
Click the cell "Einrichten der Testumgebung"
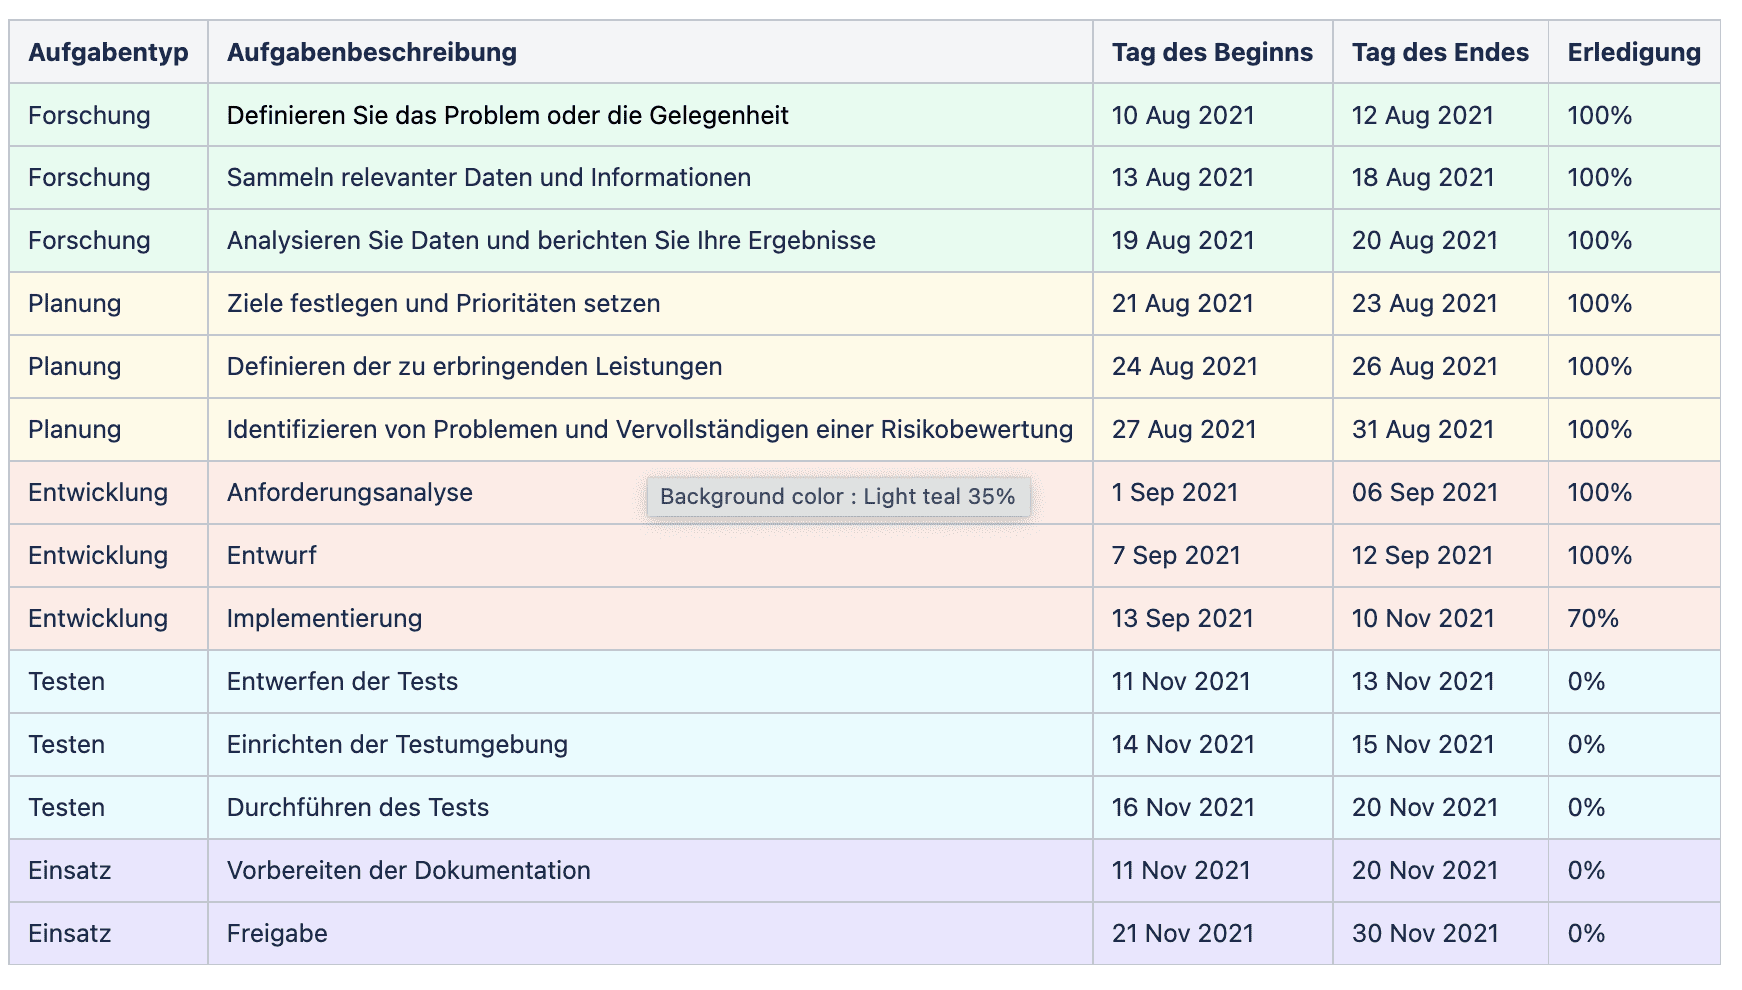click(x=397, y=745)
